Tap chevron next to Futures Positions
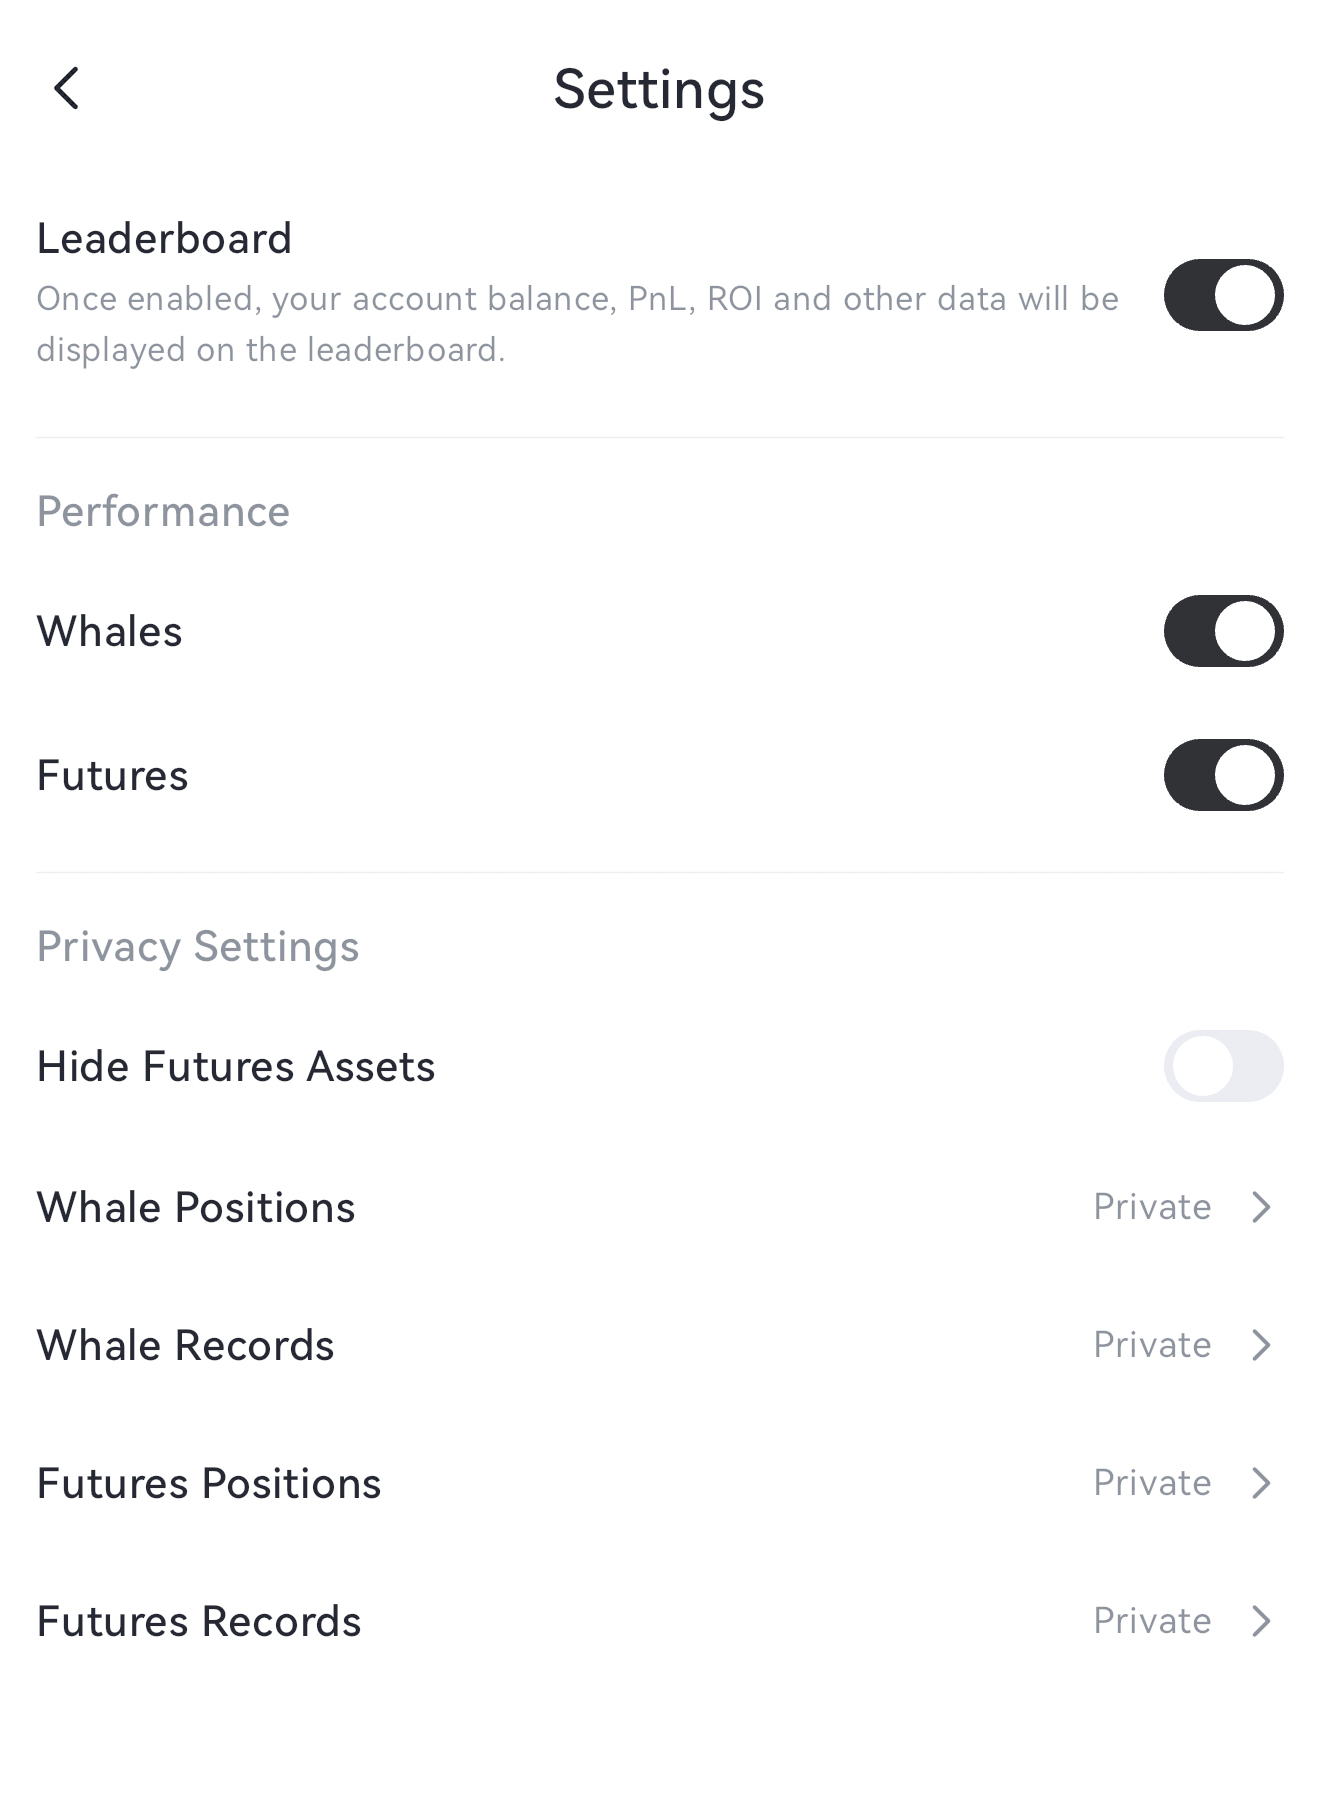The image size is (1320, 1812). pyautogui.click(x=1261, y=1483)
